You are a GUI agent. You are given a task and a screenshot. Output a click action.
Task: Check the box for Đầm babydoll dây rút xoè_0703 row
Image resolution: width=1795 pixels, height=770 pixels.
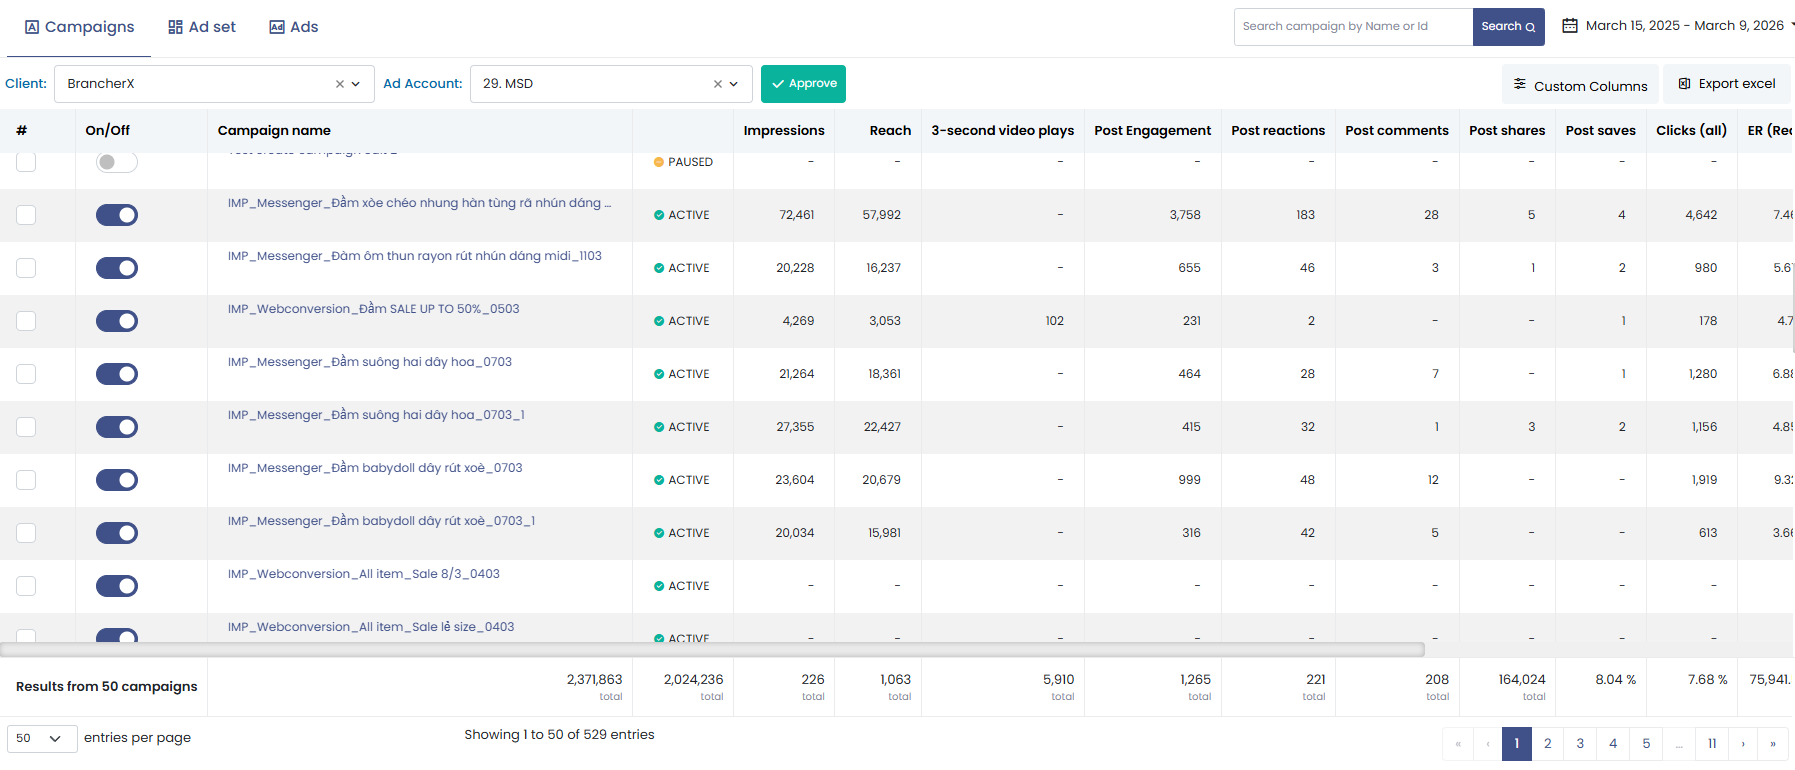click(26, 480)
